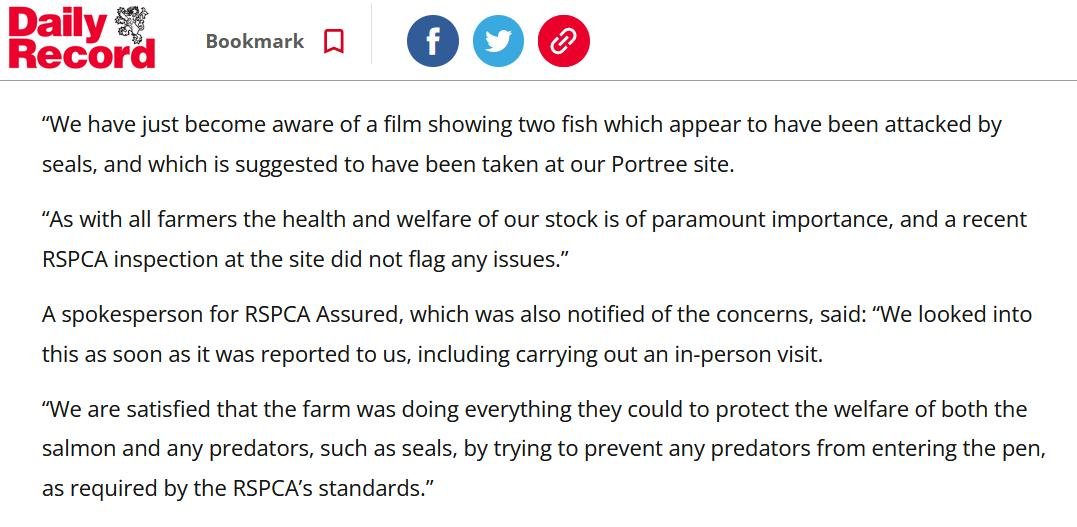The height and width of the screenshot is (527, 1077).
Task: Open the Daily Record homepage logo
Action: pyautogui.click(x=82, y=38)
